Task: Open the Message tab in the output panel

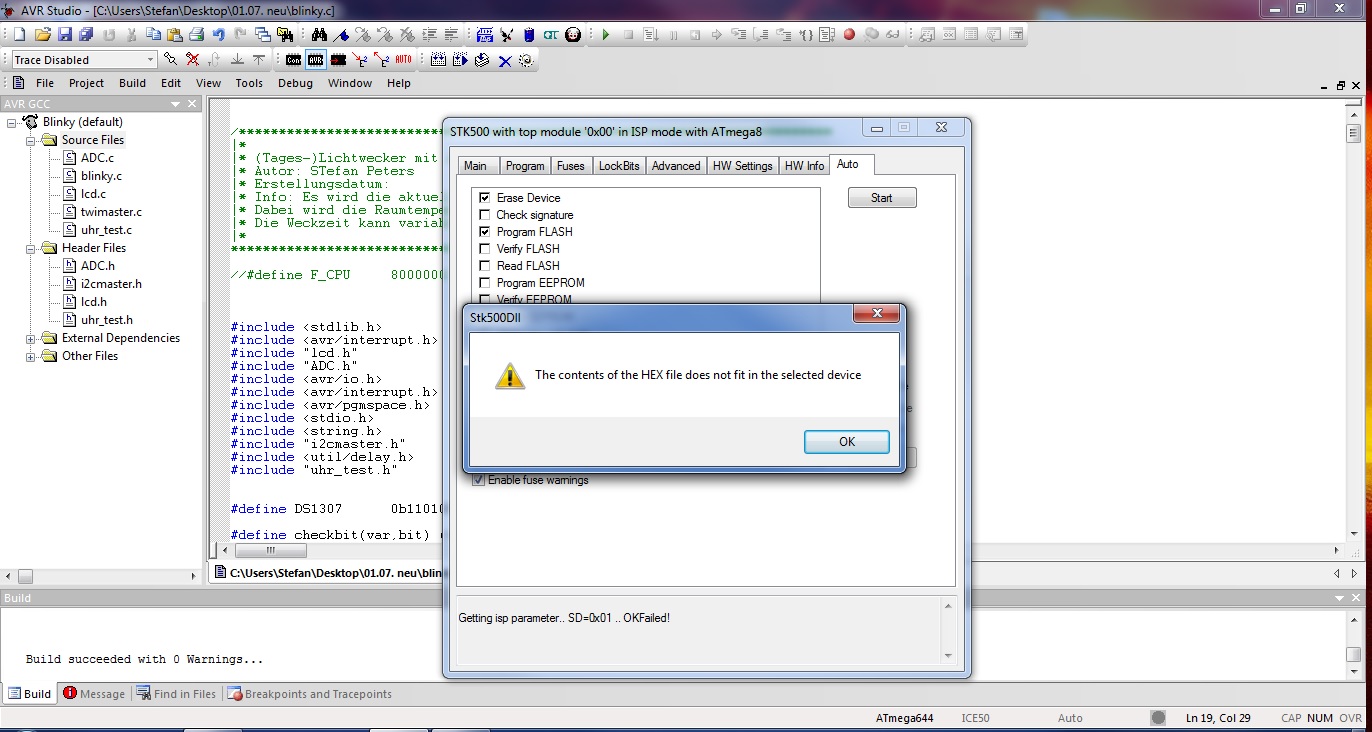Action: pos(94,694)
